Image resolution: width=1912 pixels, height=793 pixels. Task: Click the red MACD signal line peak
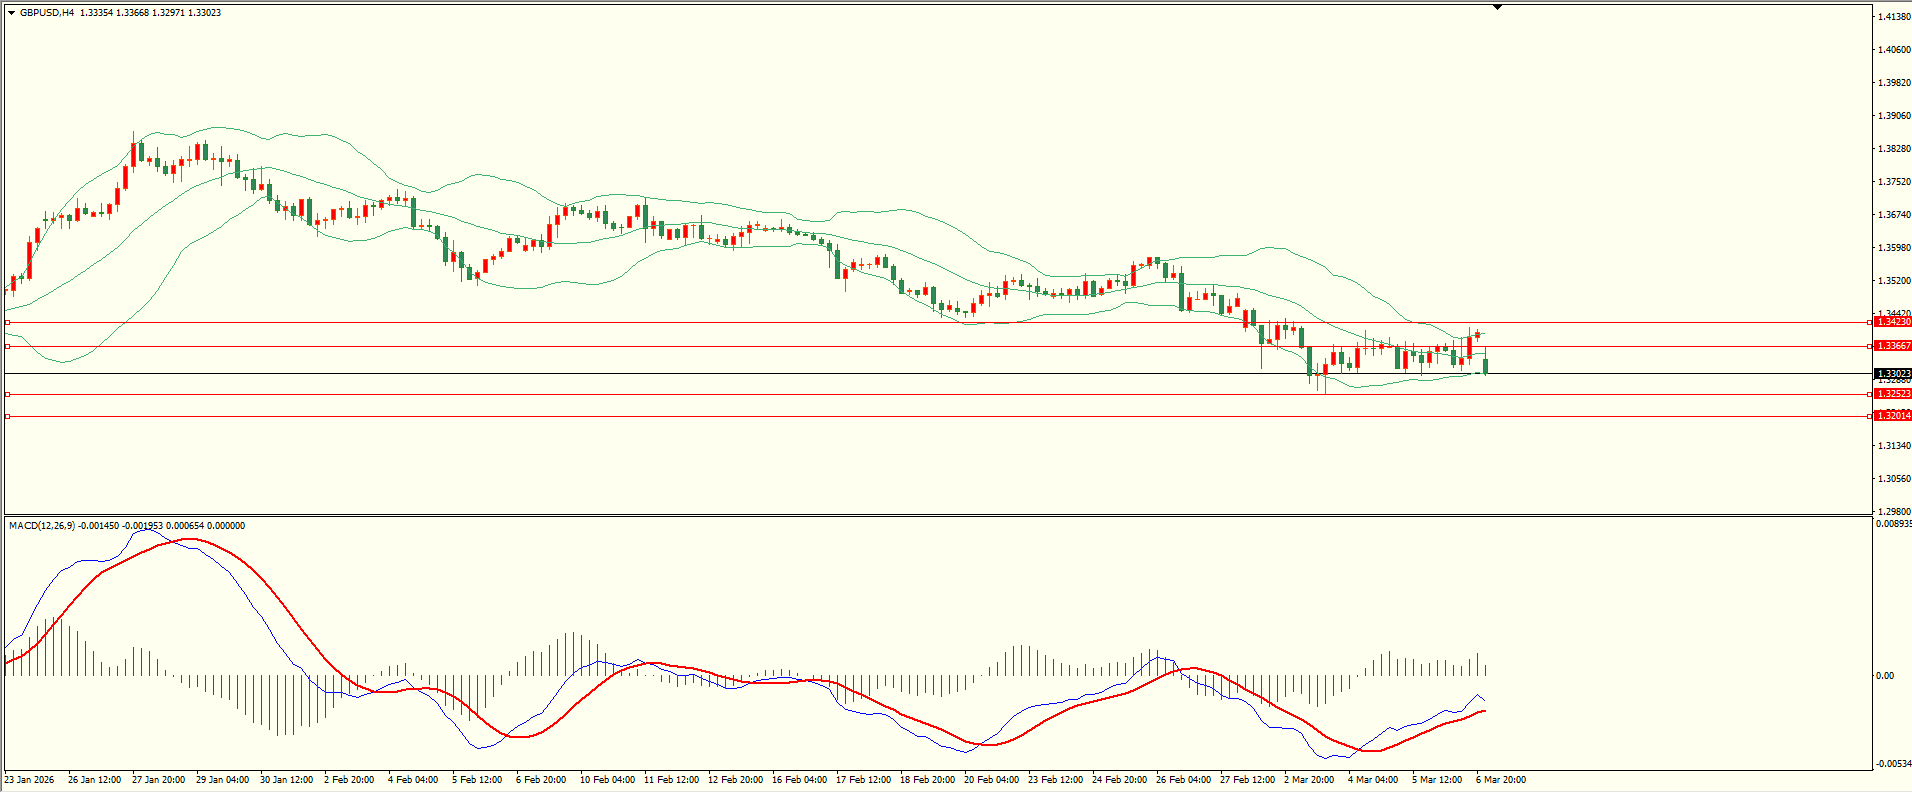point(190,539)
